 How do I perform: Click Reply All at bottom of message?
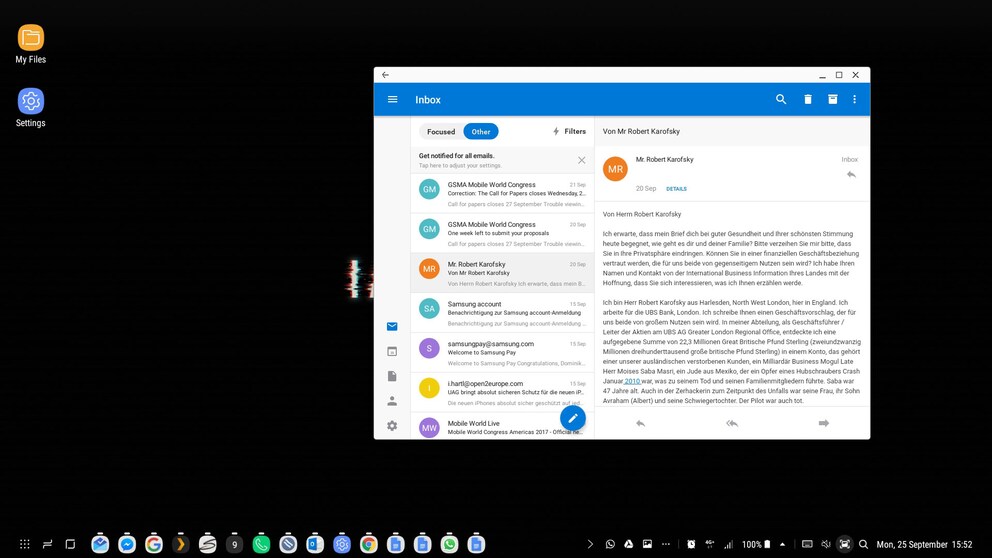[x=732, y=423]
